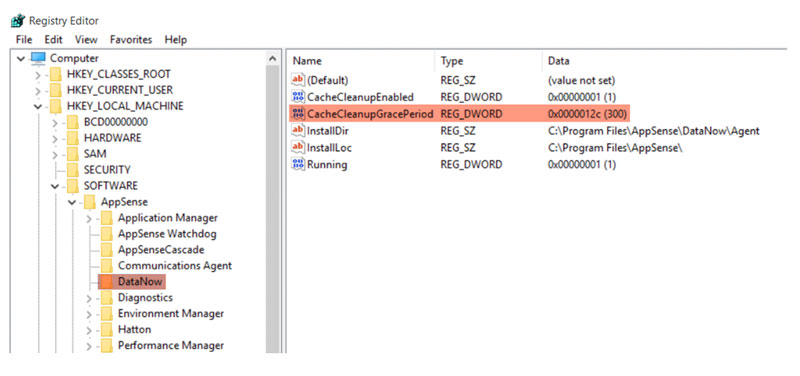Expand the Hatton key
800x376 pixels.
[x=89, y=330]
